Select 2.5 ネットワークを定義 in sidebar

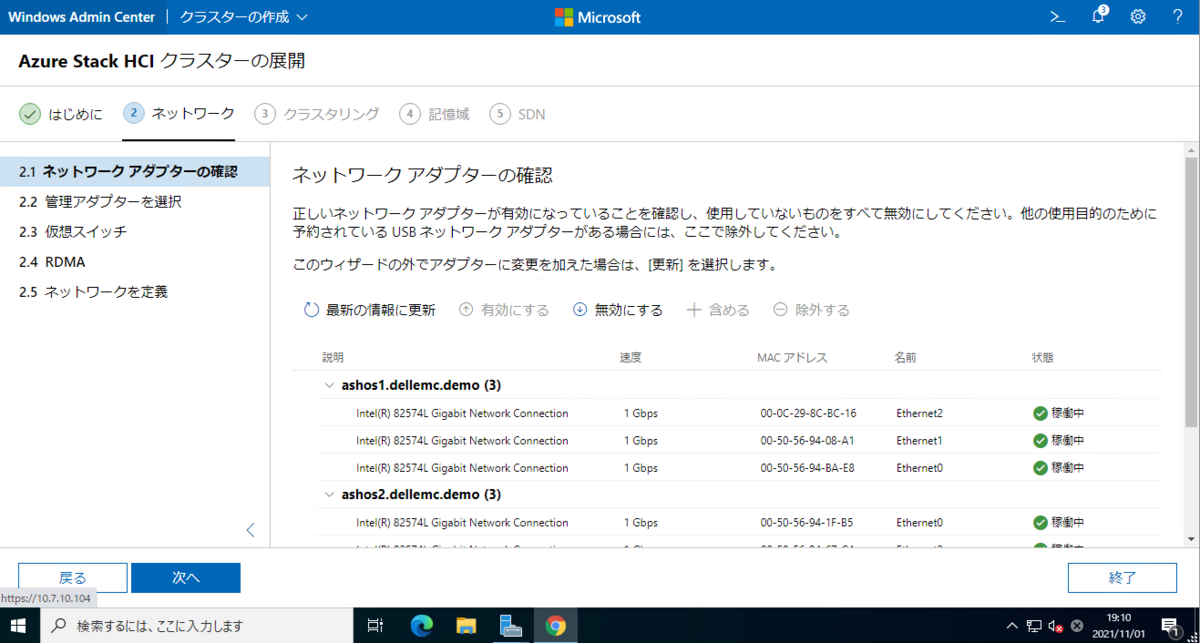point(135,292)
